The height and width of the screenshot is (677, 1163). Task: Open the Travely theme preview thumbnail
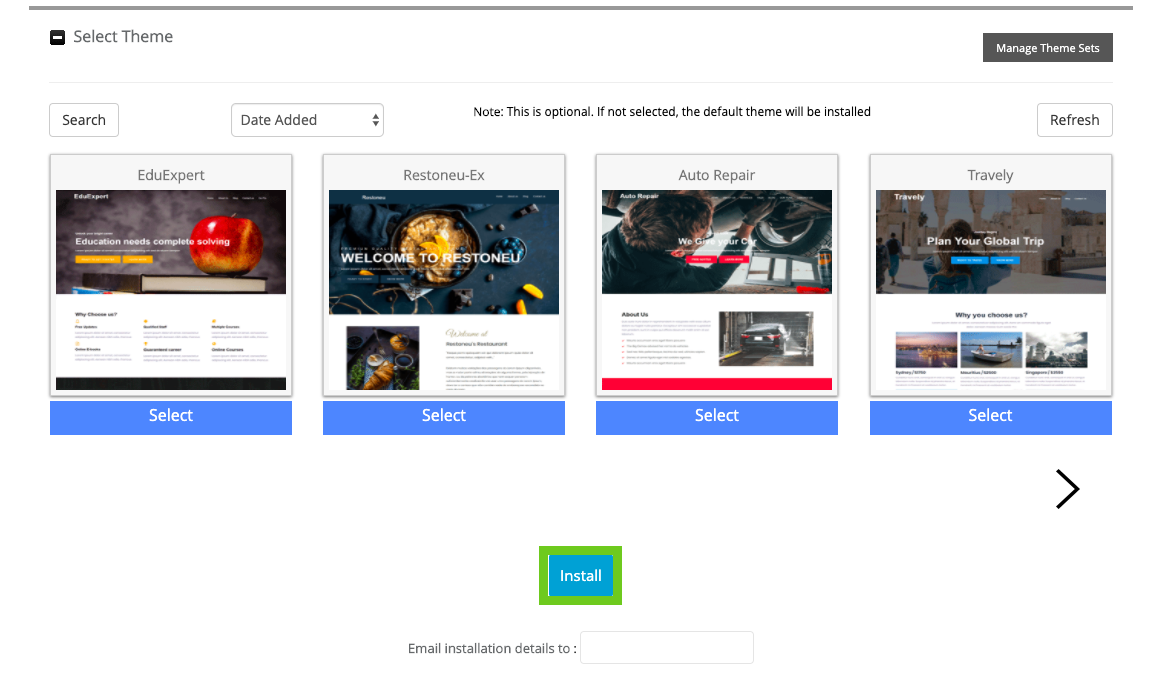[x=990, y=290]
